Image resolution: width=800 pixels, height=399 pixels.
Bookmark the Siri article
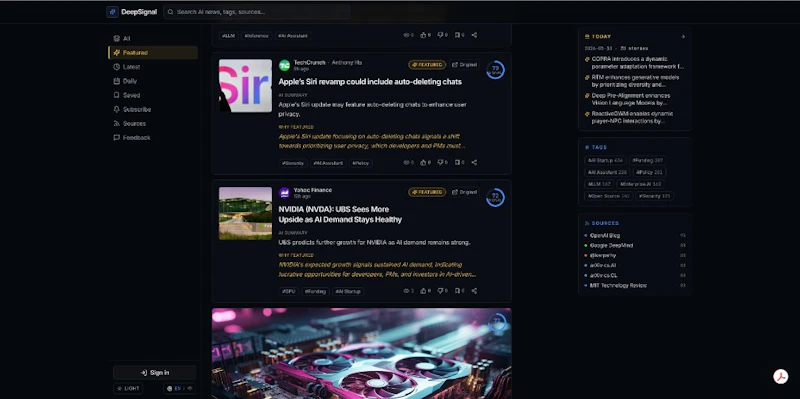click(x=459, y=163)
